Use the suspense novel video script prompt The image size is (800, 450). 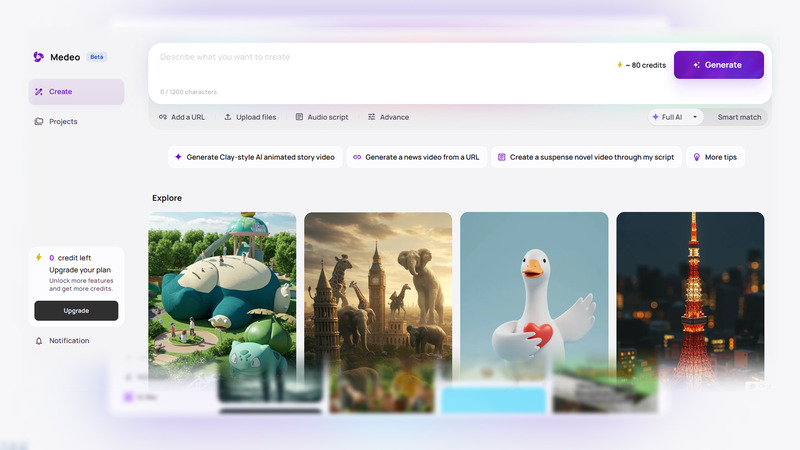586,157
